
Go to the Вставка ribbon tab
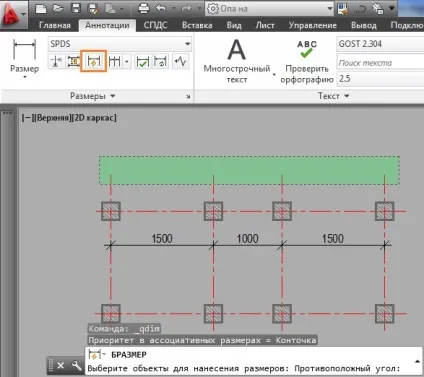(197, 25)
